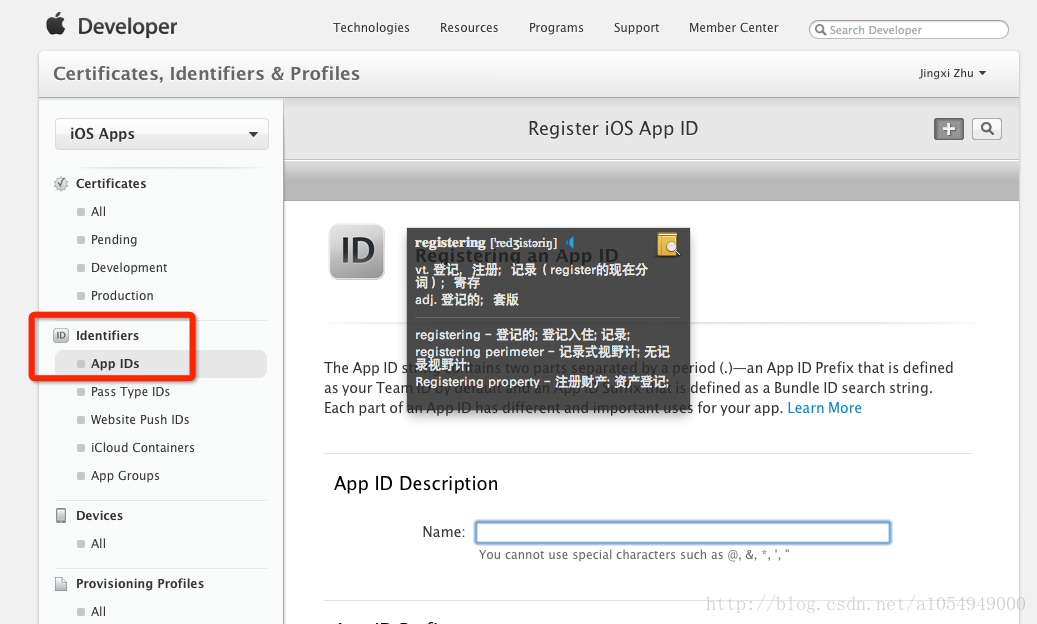Select Pass Type IDs

click(x=130, y=392)
